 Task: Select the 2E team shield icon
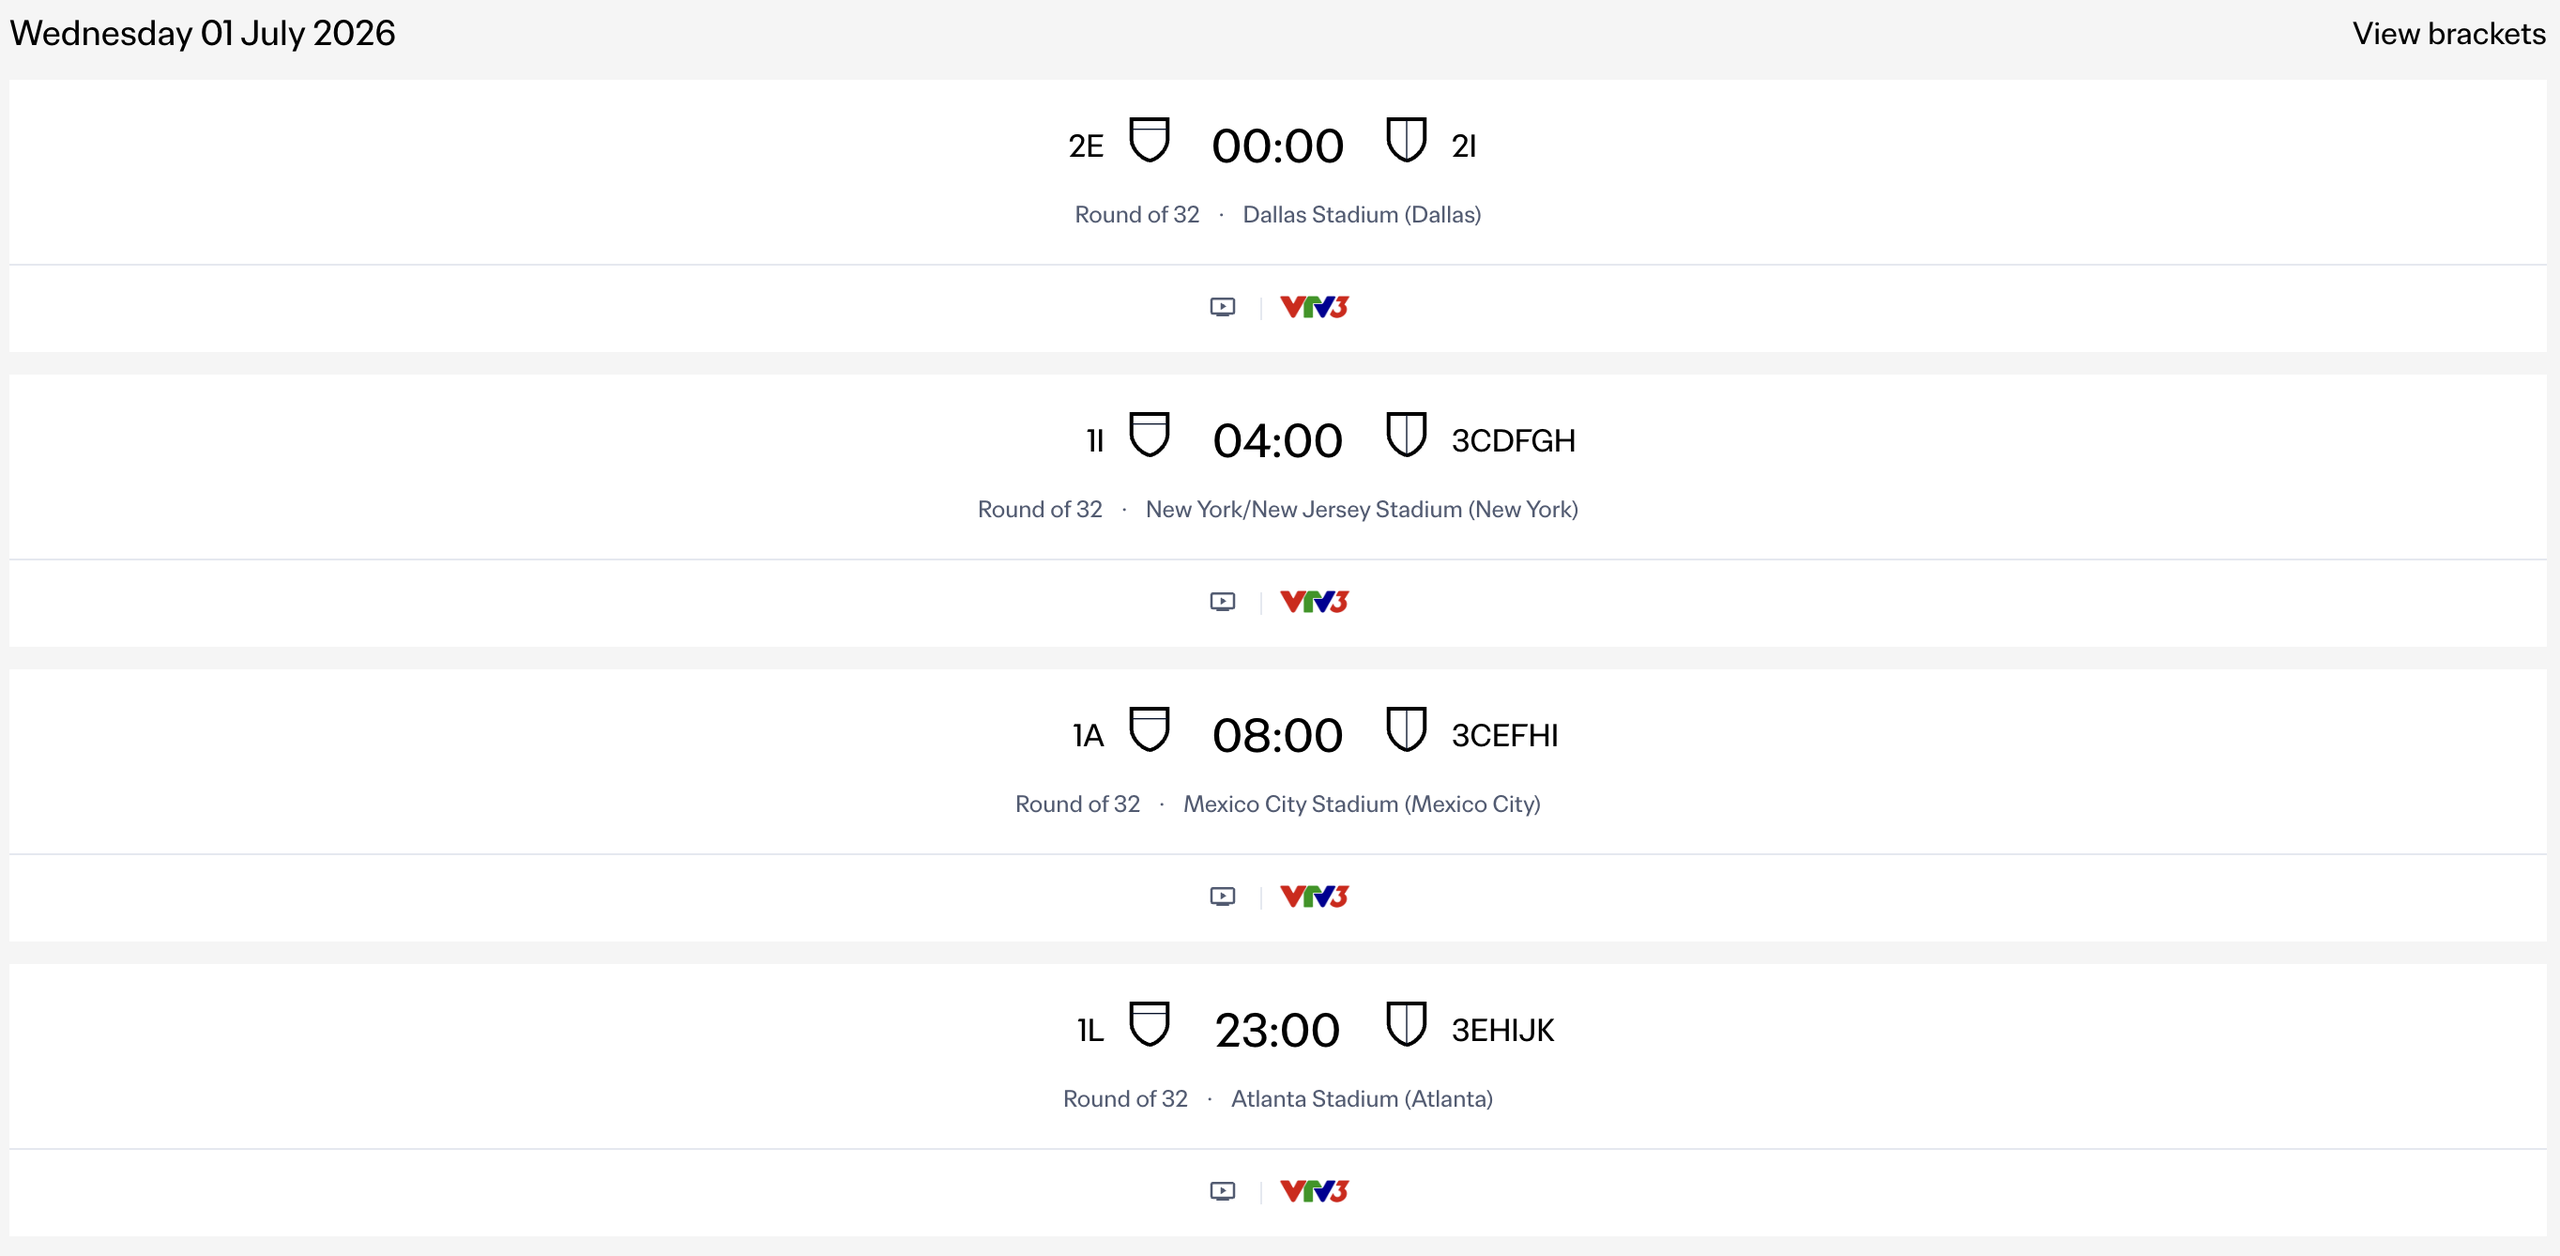1150,140
